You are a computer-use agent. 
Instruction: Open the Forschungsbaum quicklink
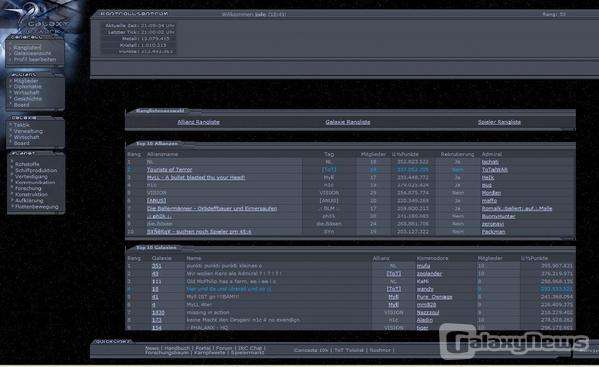point(167,353)
